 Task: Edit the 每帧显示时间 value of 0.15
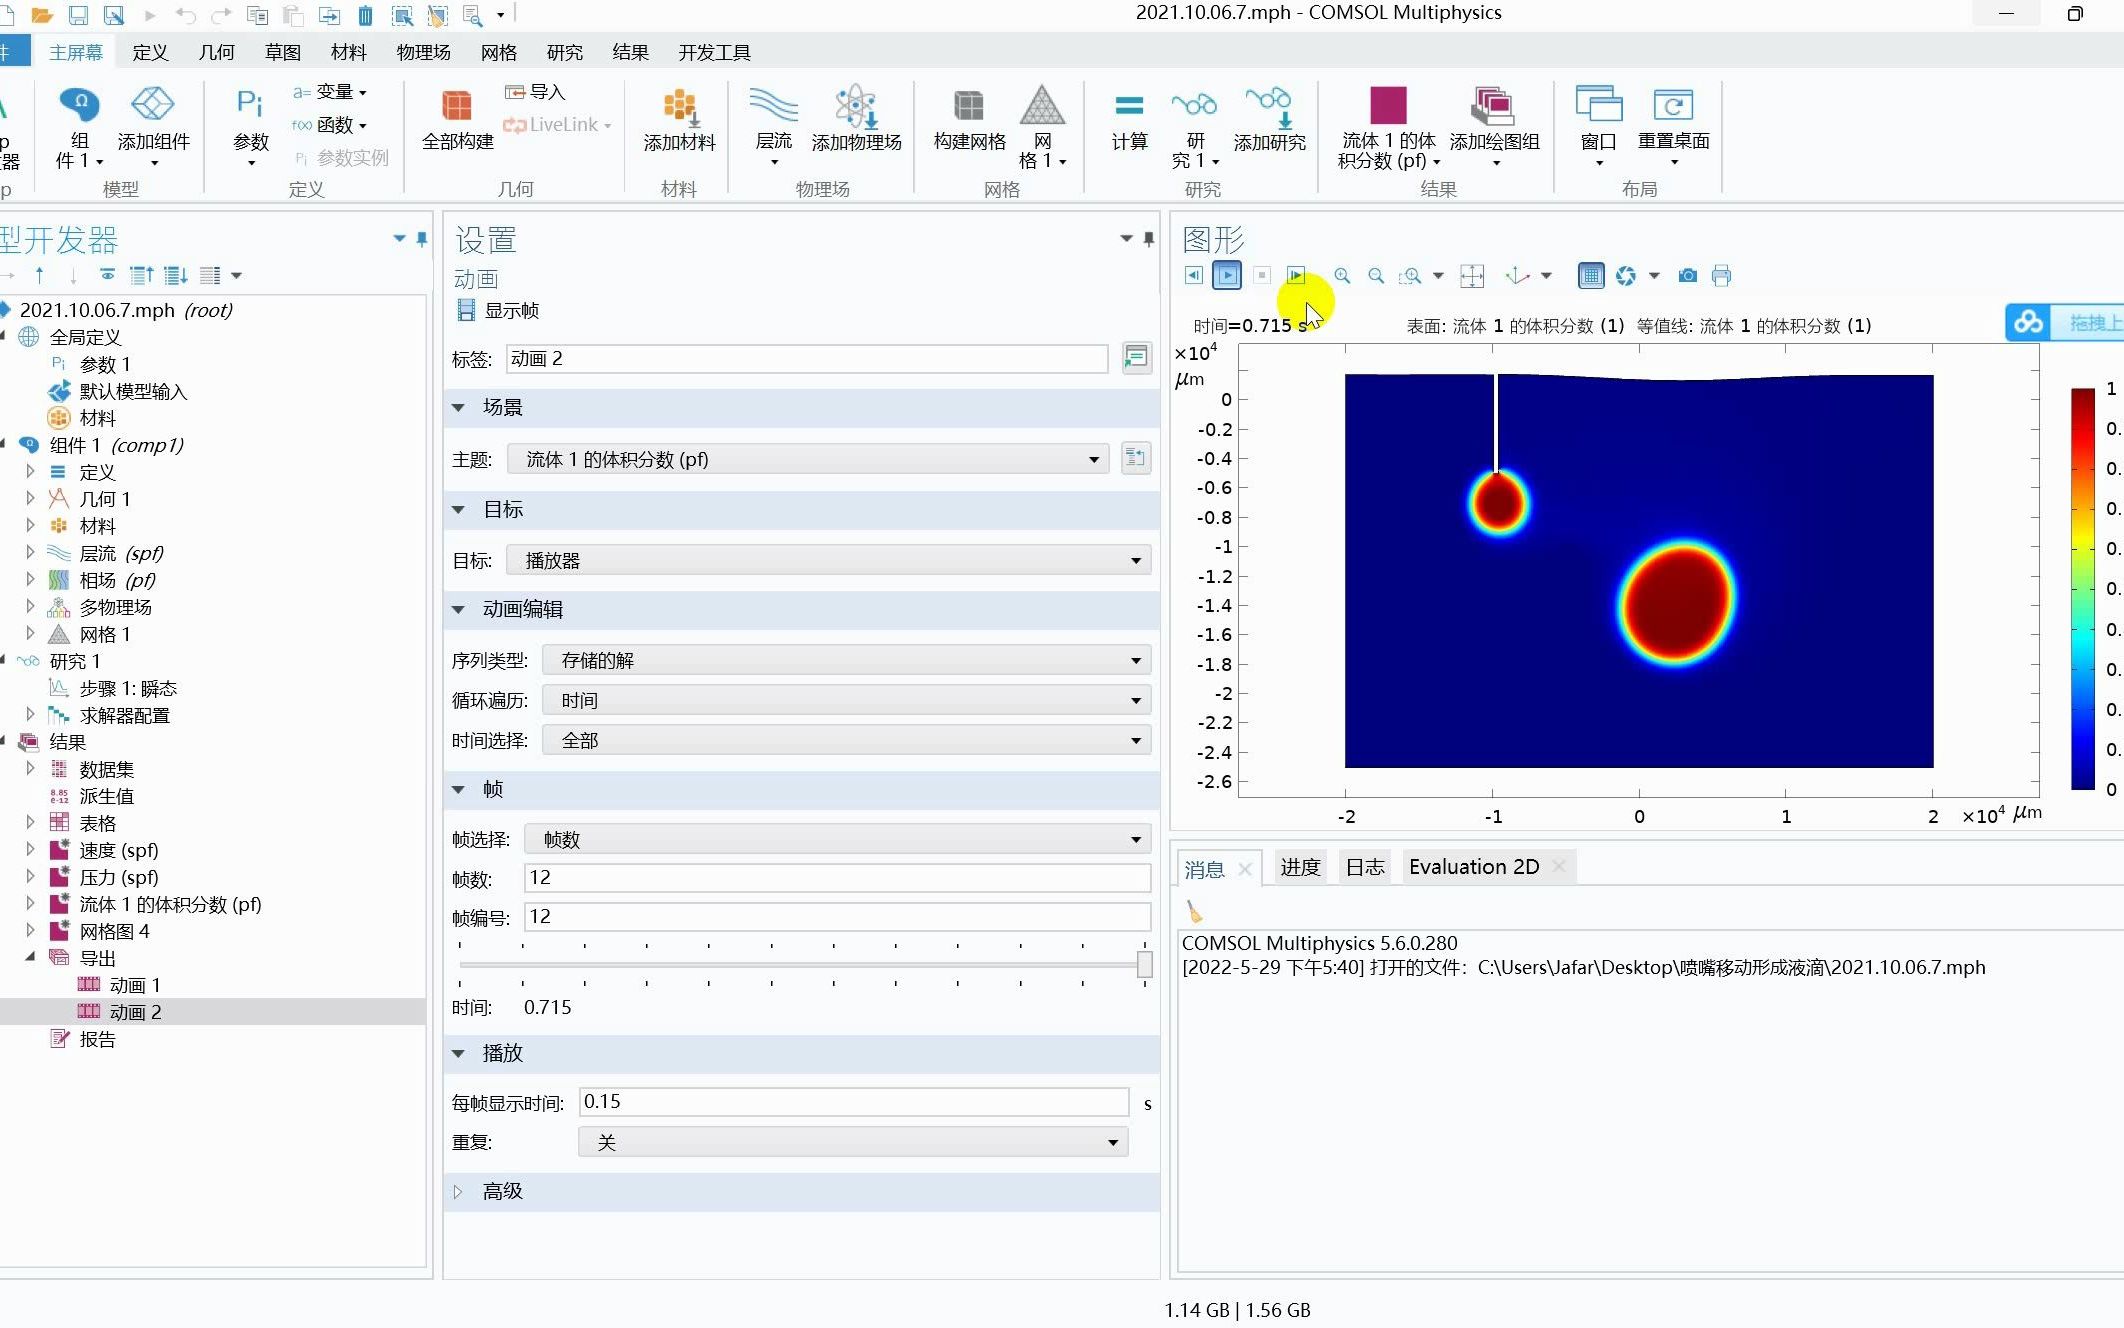(852, 1101)
